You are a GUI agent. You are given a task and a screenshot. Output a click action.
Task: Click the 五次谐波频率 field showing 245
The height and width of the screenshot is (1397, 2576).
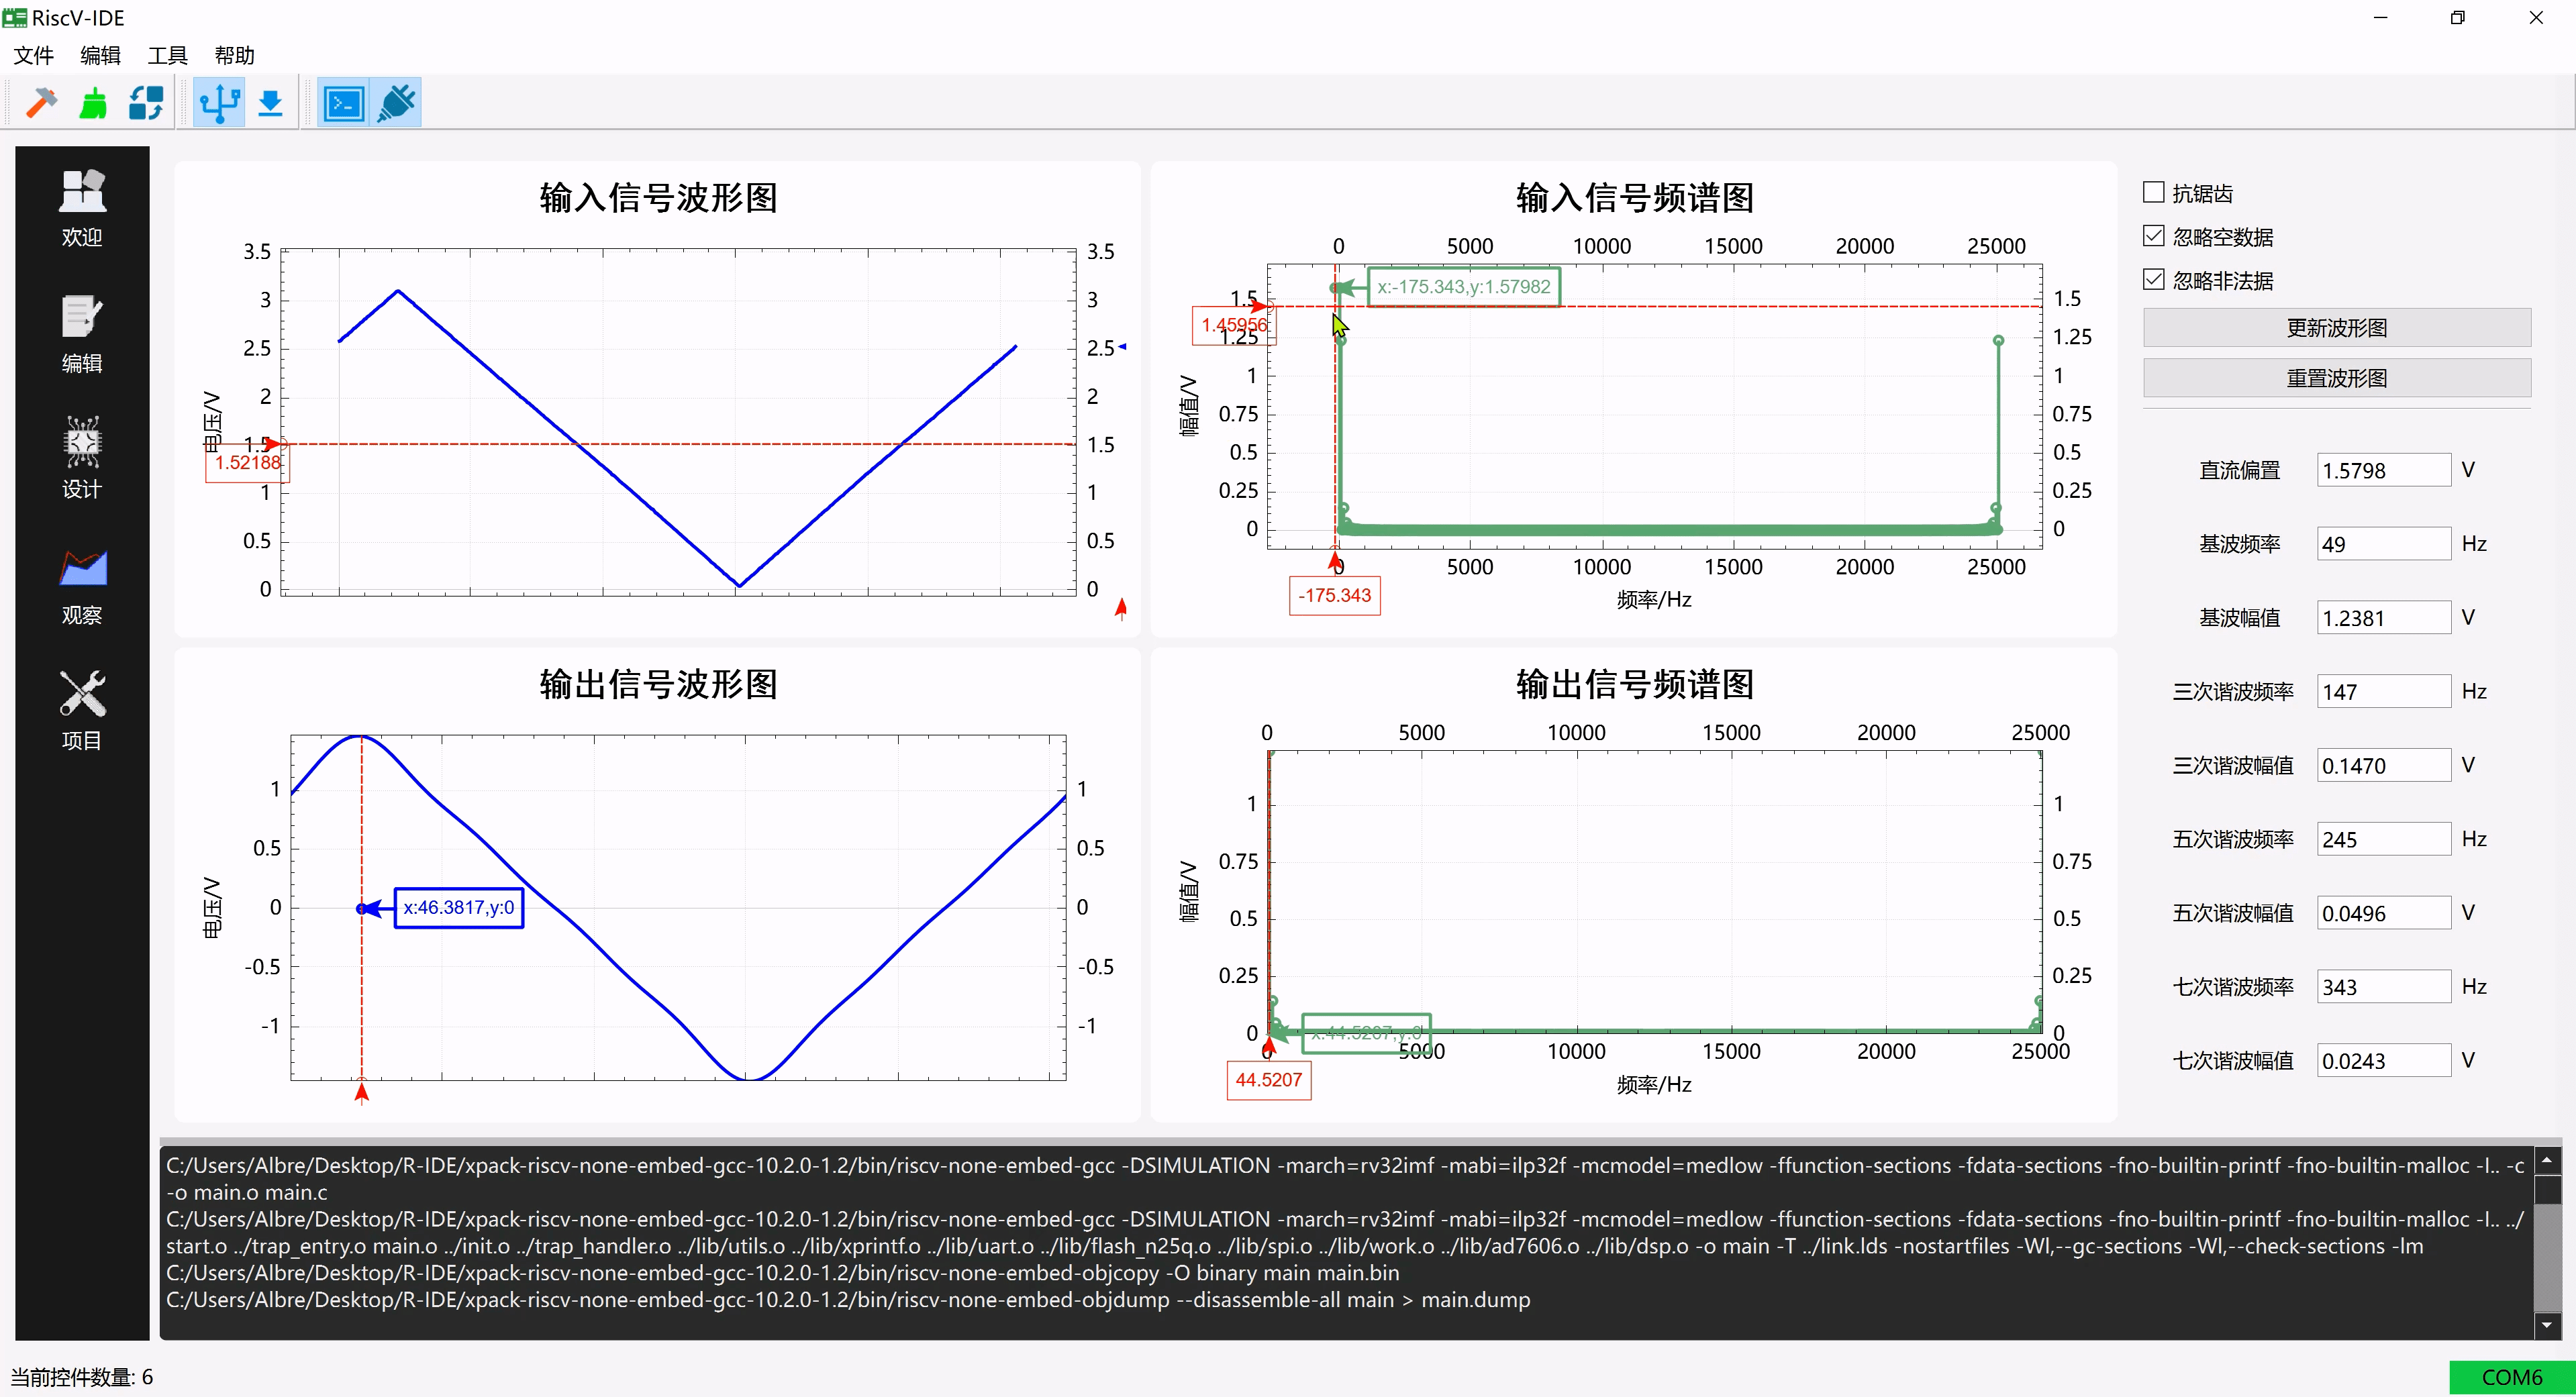2383,839
